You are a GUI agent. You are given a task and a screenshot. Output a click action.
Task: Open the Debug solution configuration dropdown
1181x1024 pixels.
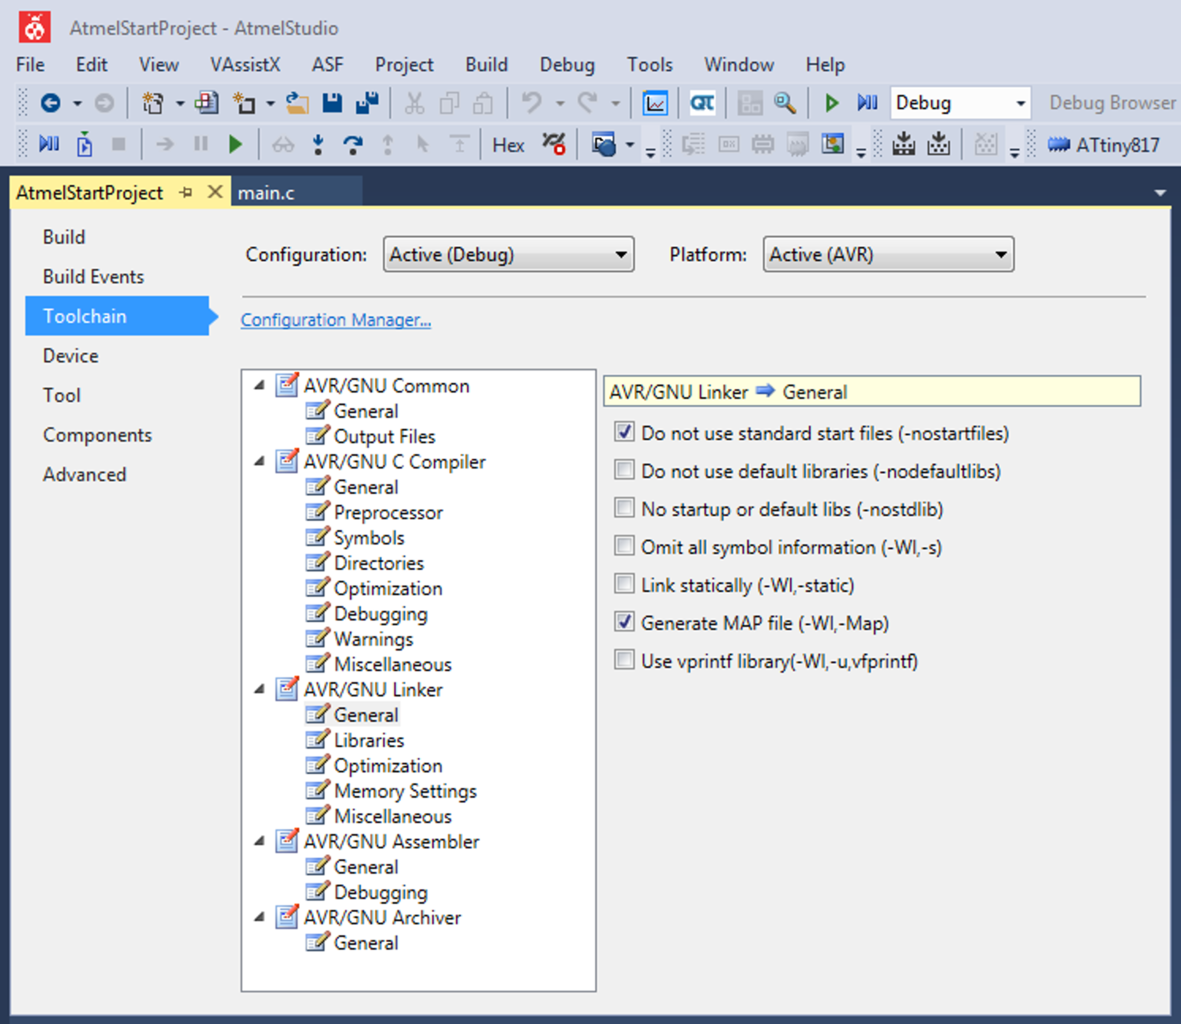[960, 103]
